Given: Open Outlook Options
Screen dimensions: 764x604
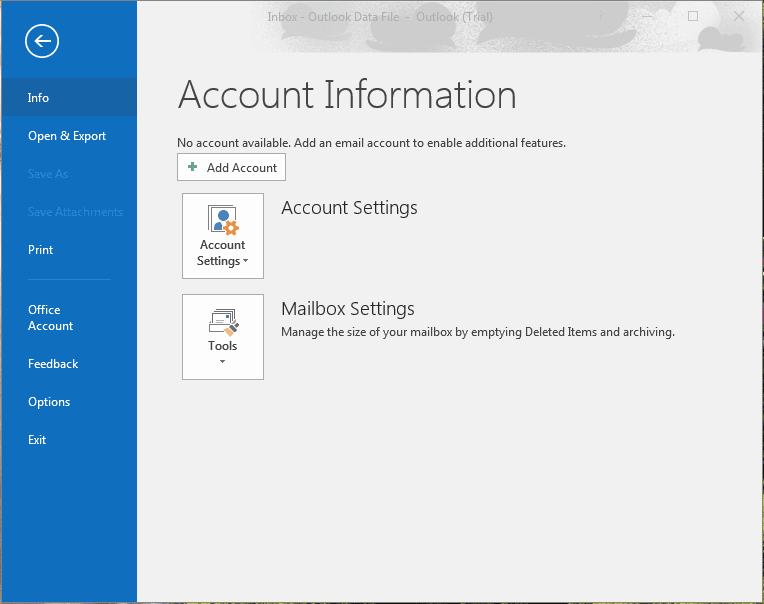Looking at the screenshot, I should (69, 402).
